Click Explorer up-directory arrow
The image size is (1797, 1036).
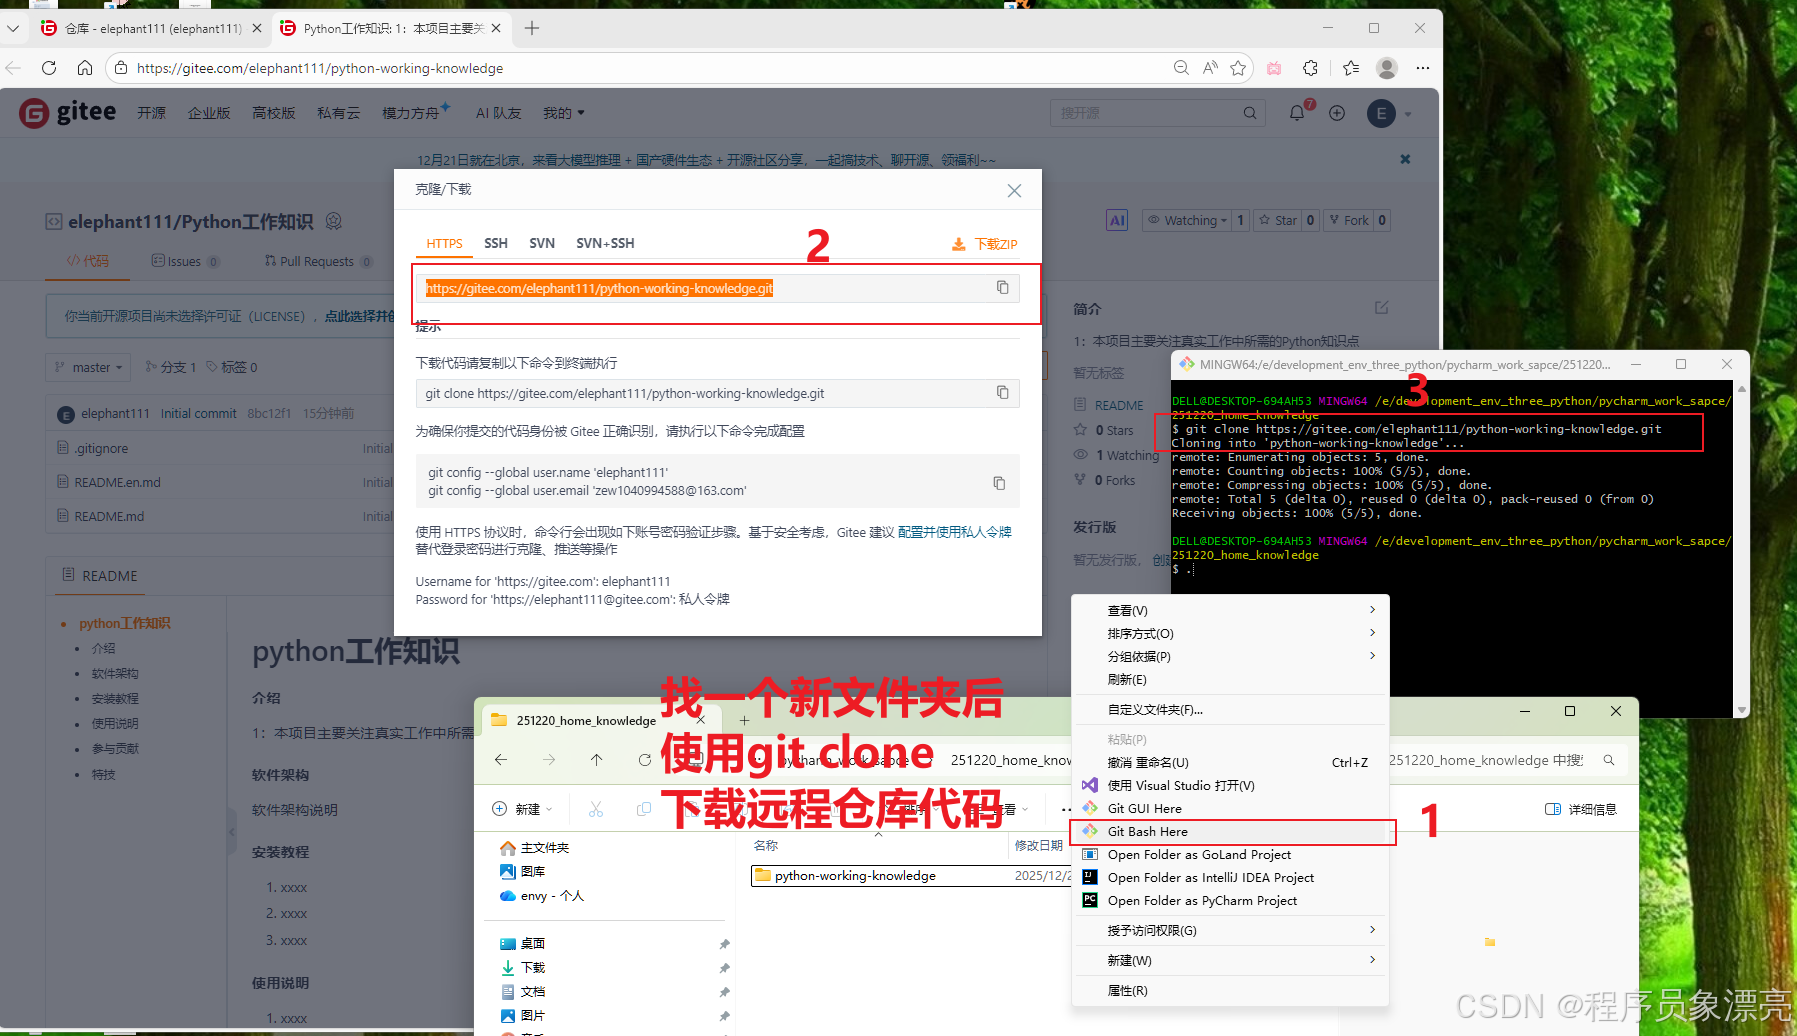tap(596, 760)
